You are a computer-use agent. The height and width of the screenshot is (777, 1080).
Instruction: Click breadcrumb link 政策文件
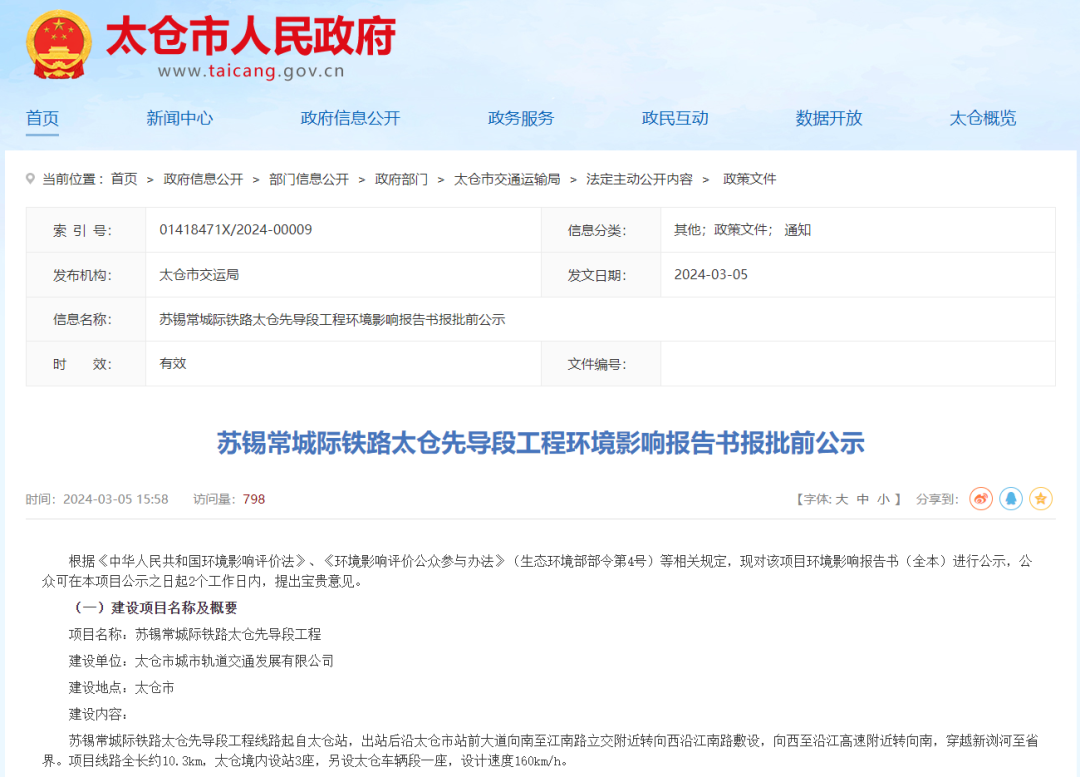click(749, 179)
